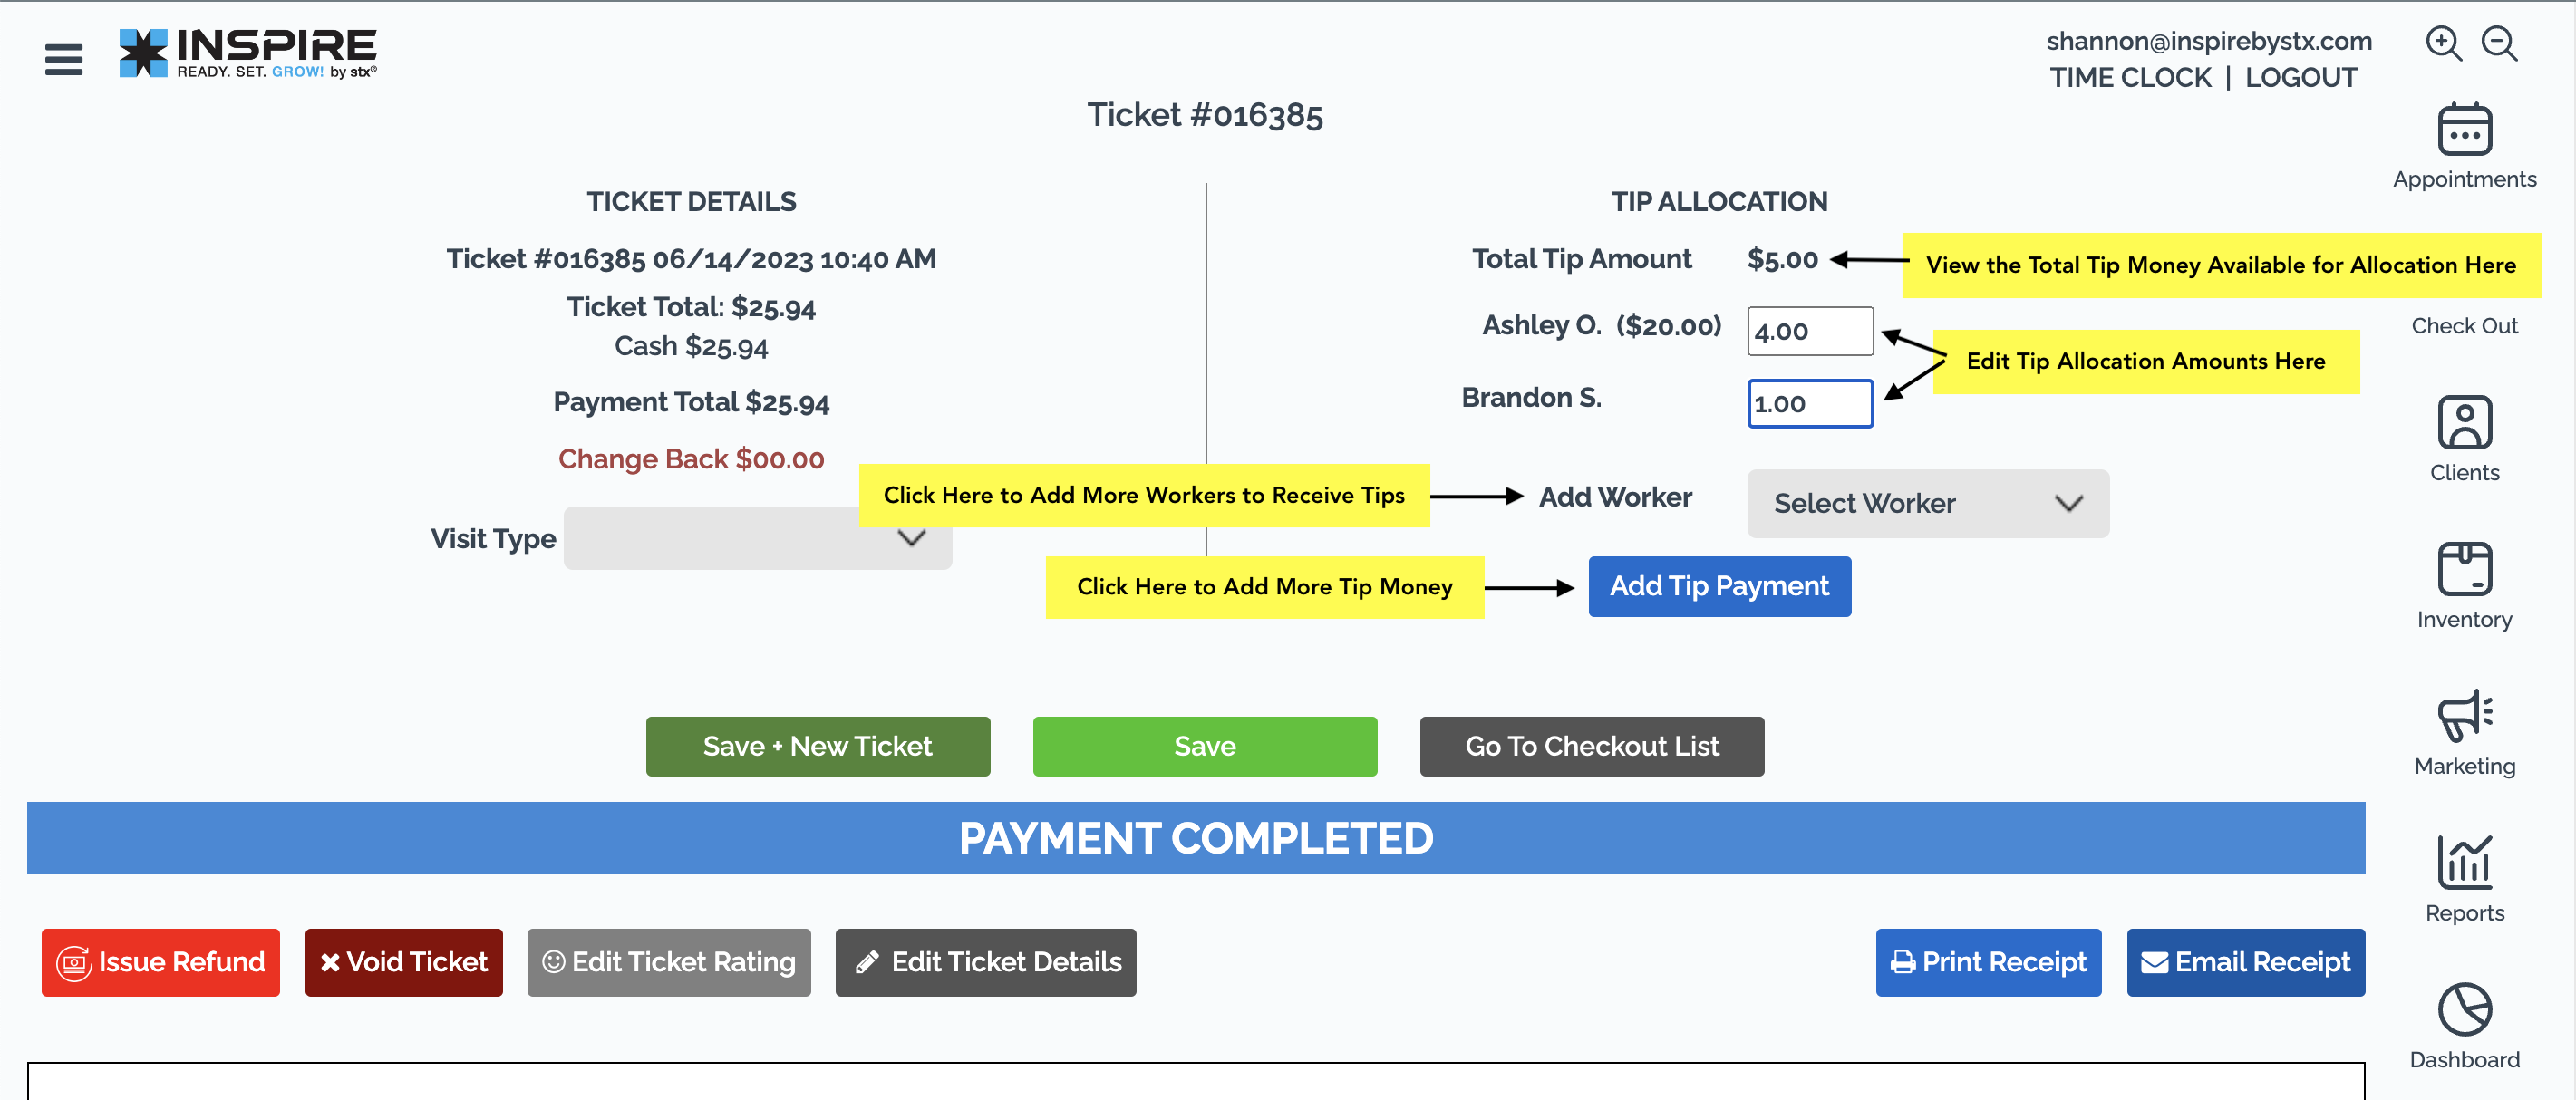The height and width of the screenshot is (1100, 2576).
Task: Open the Clients sidebar icon
Action: pos(2465,423)
